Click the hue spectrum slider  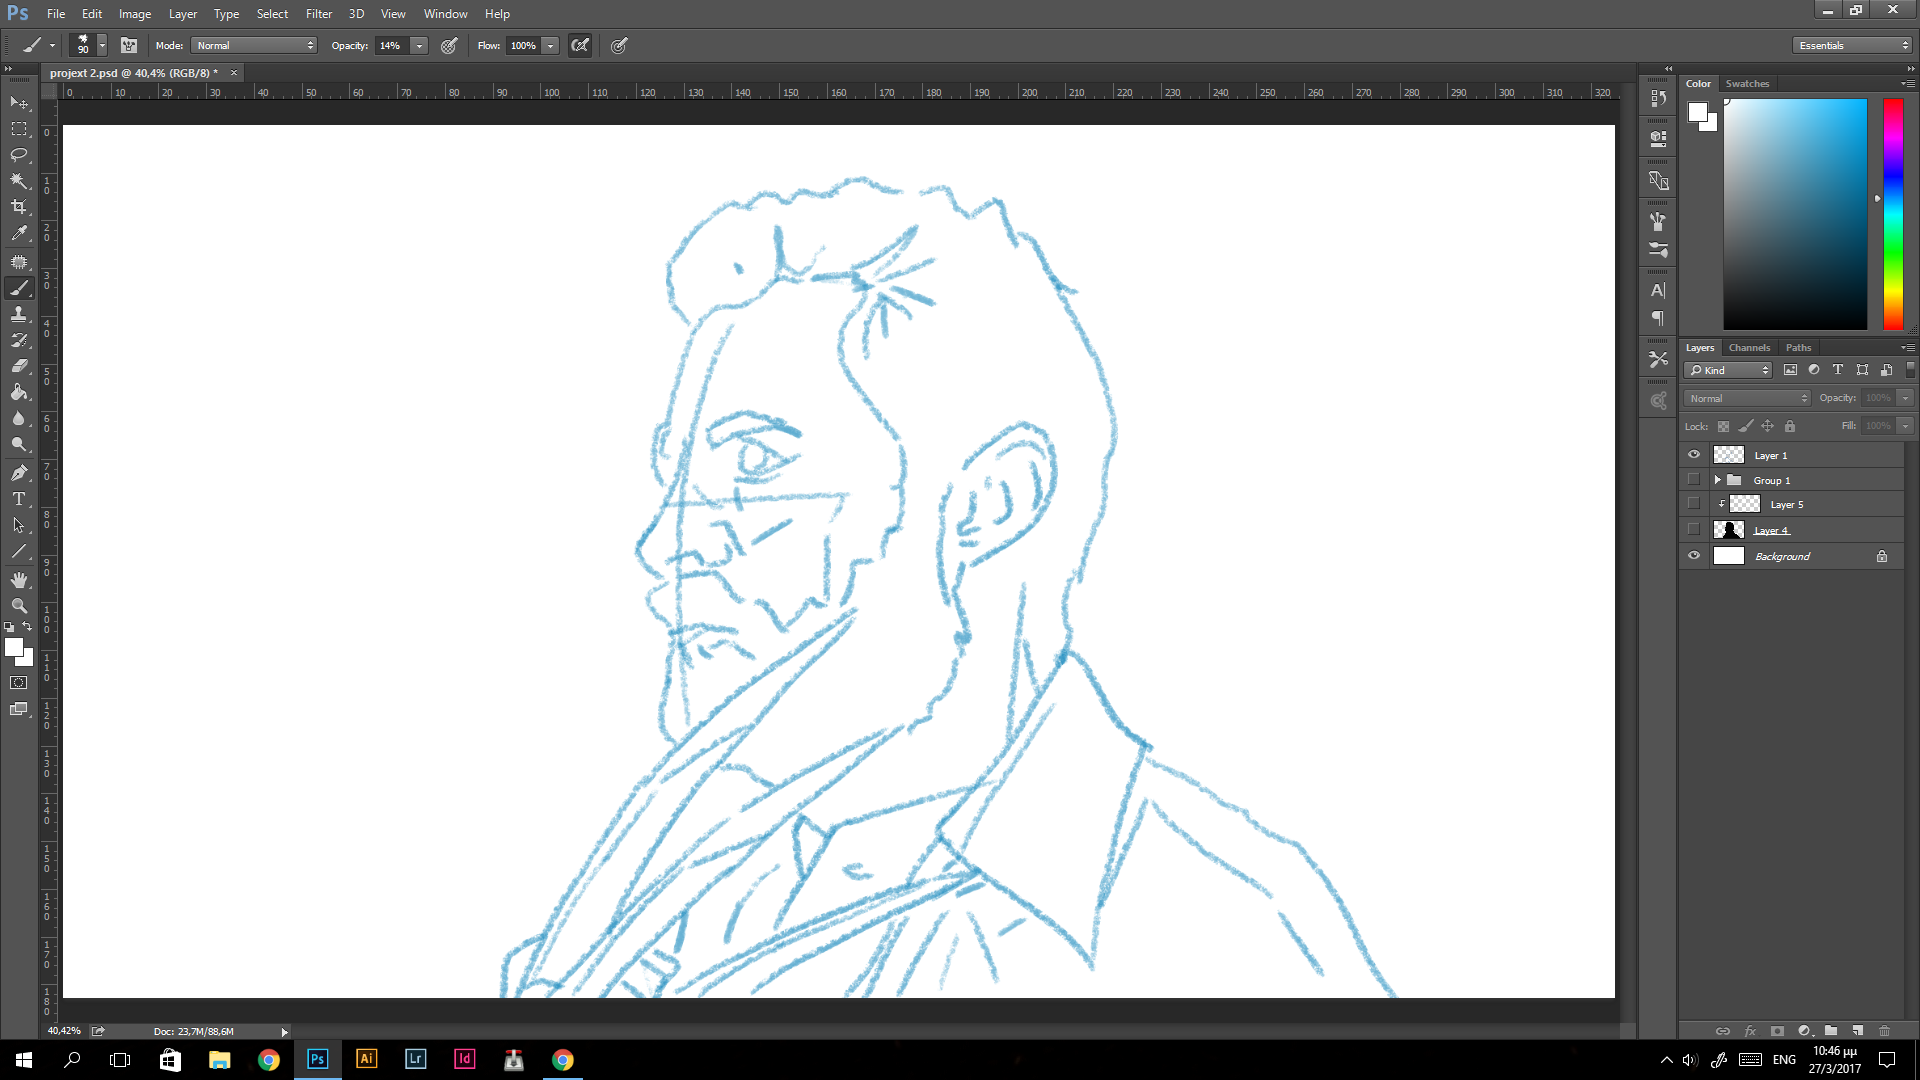click(x=1893, y=214)
